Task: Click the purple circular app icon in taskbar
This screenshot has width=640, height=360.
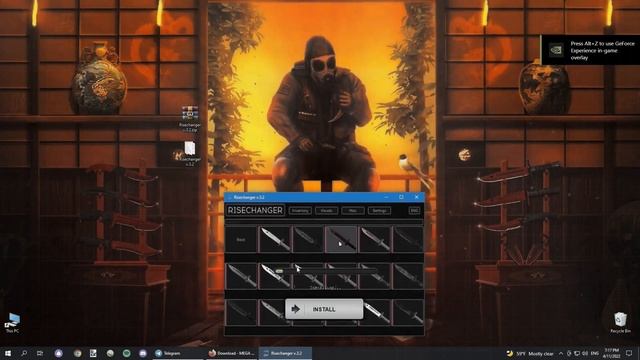Action: tap(59, 353)
